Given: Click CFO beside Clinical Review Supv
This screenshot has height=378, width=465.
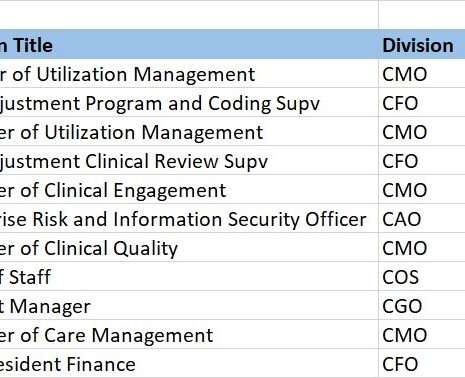Looking at the screenshot, I should pyautogui.click(x=422, y=160).
